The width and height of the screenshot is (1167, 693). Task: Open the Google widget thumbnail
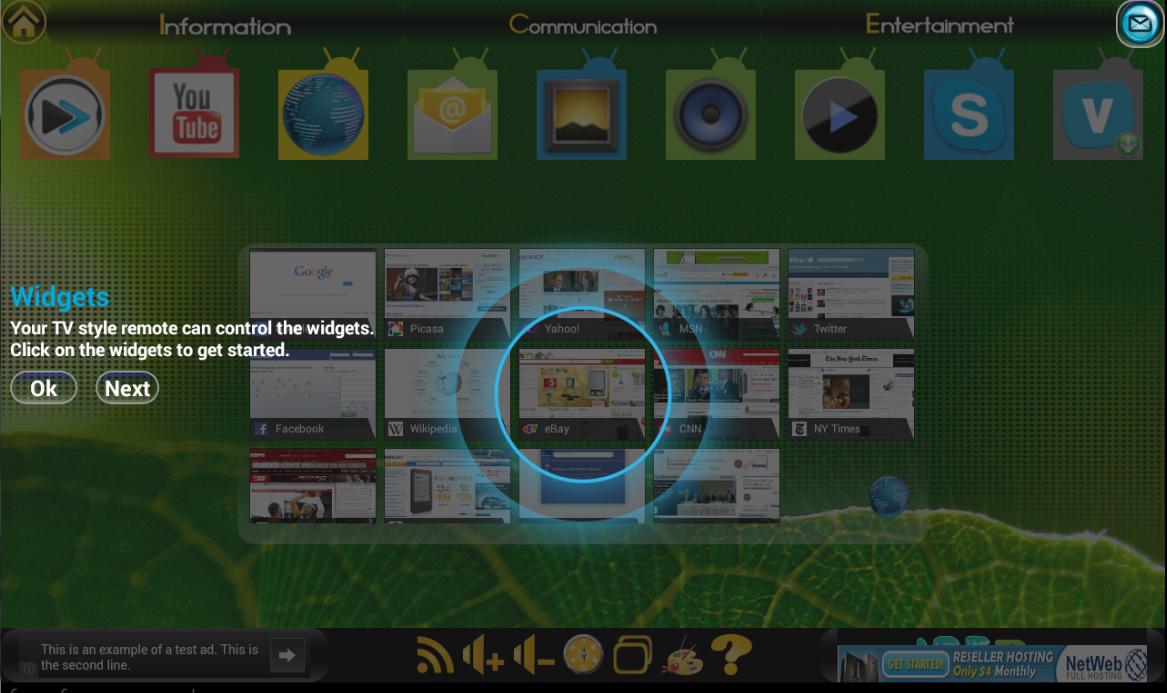click(313, 294)
